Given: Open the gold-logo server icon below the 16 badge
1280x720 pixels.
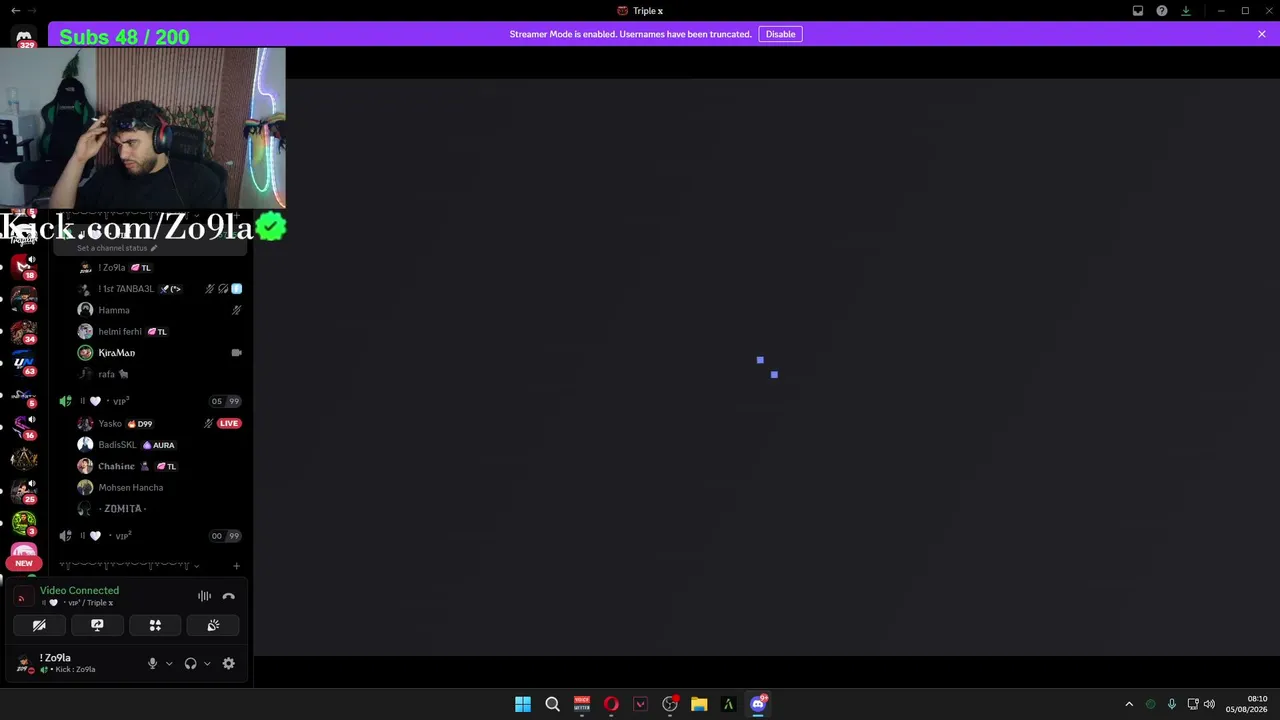Looking at the screenshot, I should click(x=24, y=459).
